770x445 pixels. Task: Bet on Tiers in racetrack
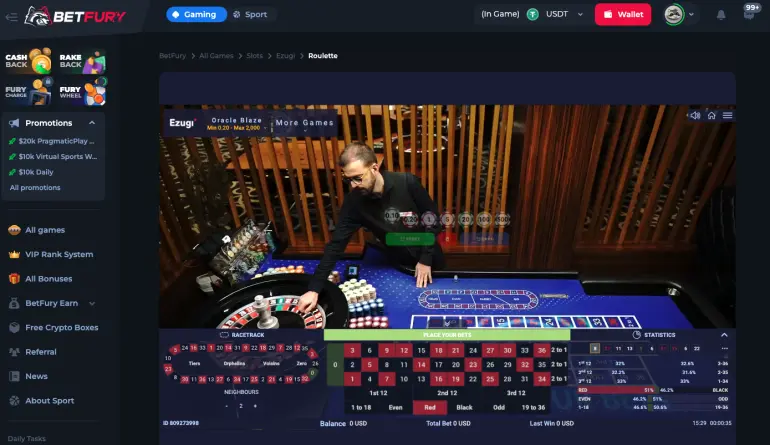(x=194, y=363)
